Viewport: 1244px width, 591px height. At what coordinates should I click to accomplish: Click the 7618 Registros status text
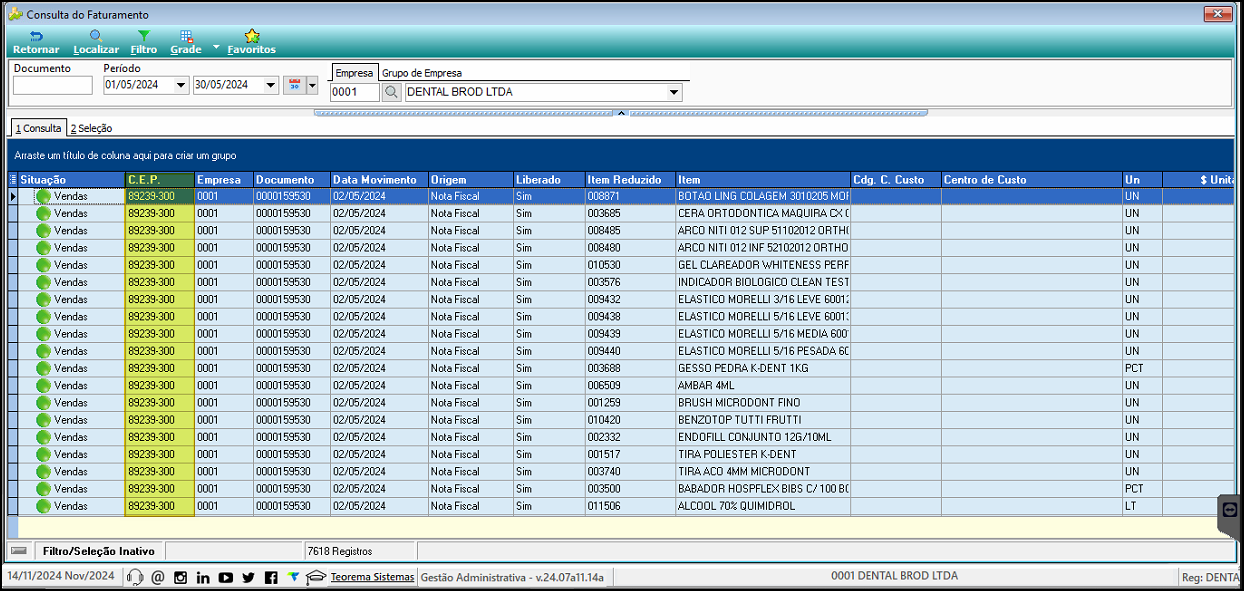pos(340,551)
